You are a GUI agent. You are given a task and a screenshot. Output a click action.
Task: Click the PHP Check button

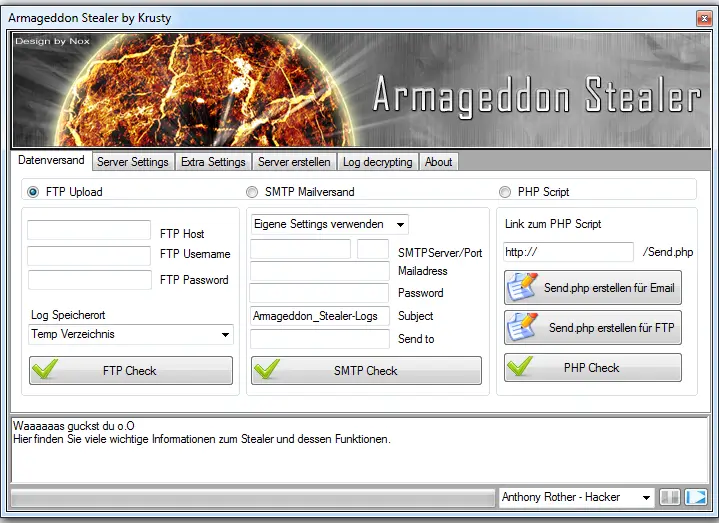click(592, 368)
